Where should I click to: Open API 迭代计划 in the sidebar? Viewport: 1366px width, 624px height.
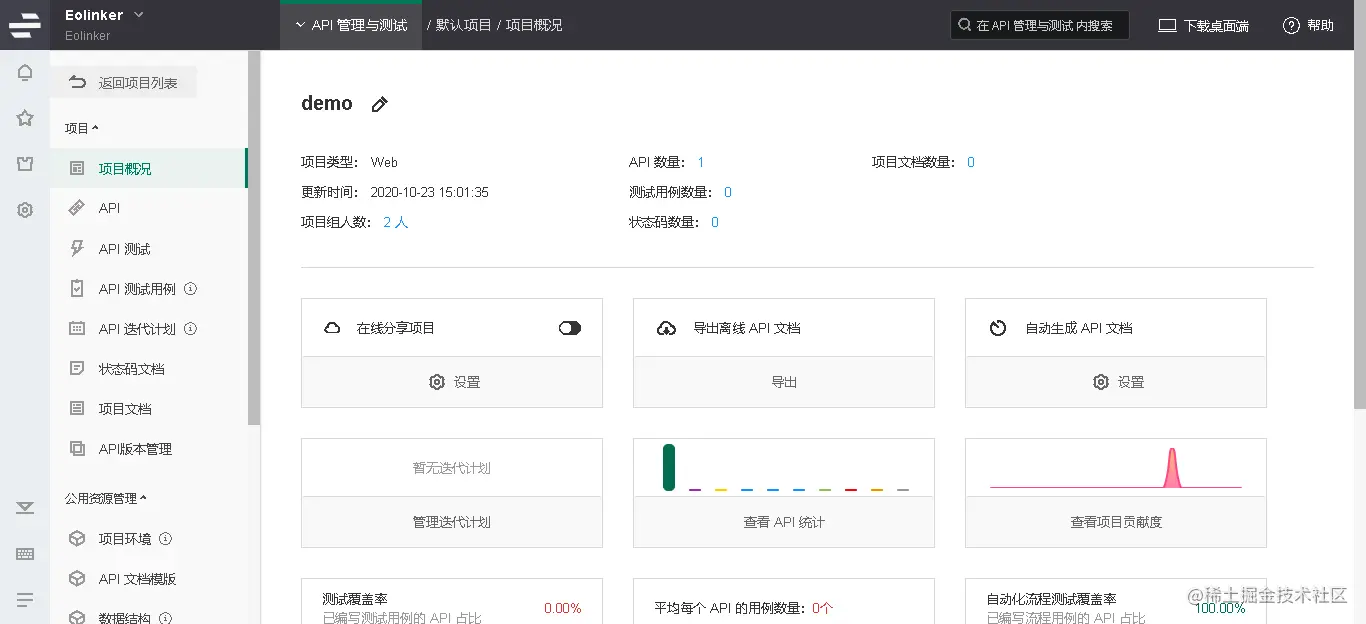coord(148,329)
